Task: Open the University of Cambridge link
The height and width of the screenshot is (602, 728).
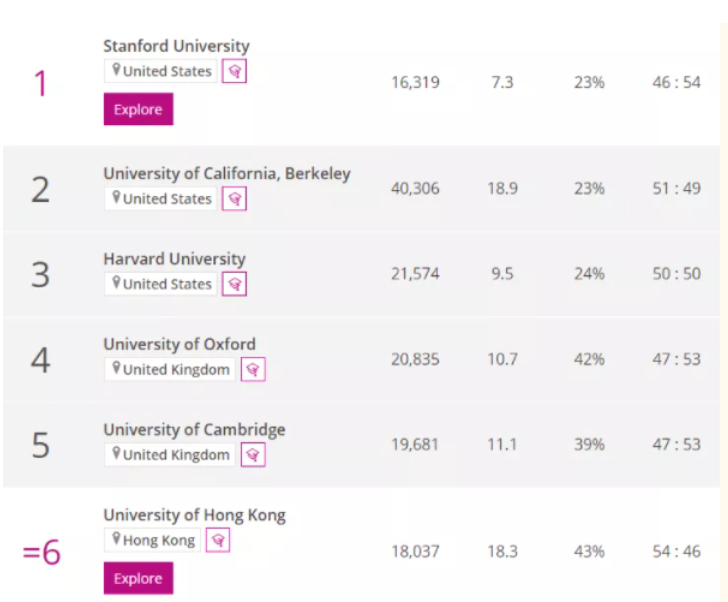Action: [x=194, y=430]
